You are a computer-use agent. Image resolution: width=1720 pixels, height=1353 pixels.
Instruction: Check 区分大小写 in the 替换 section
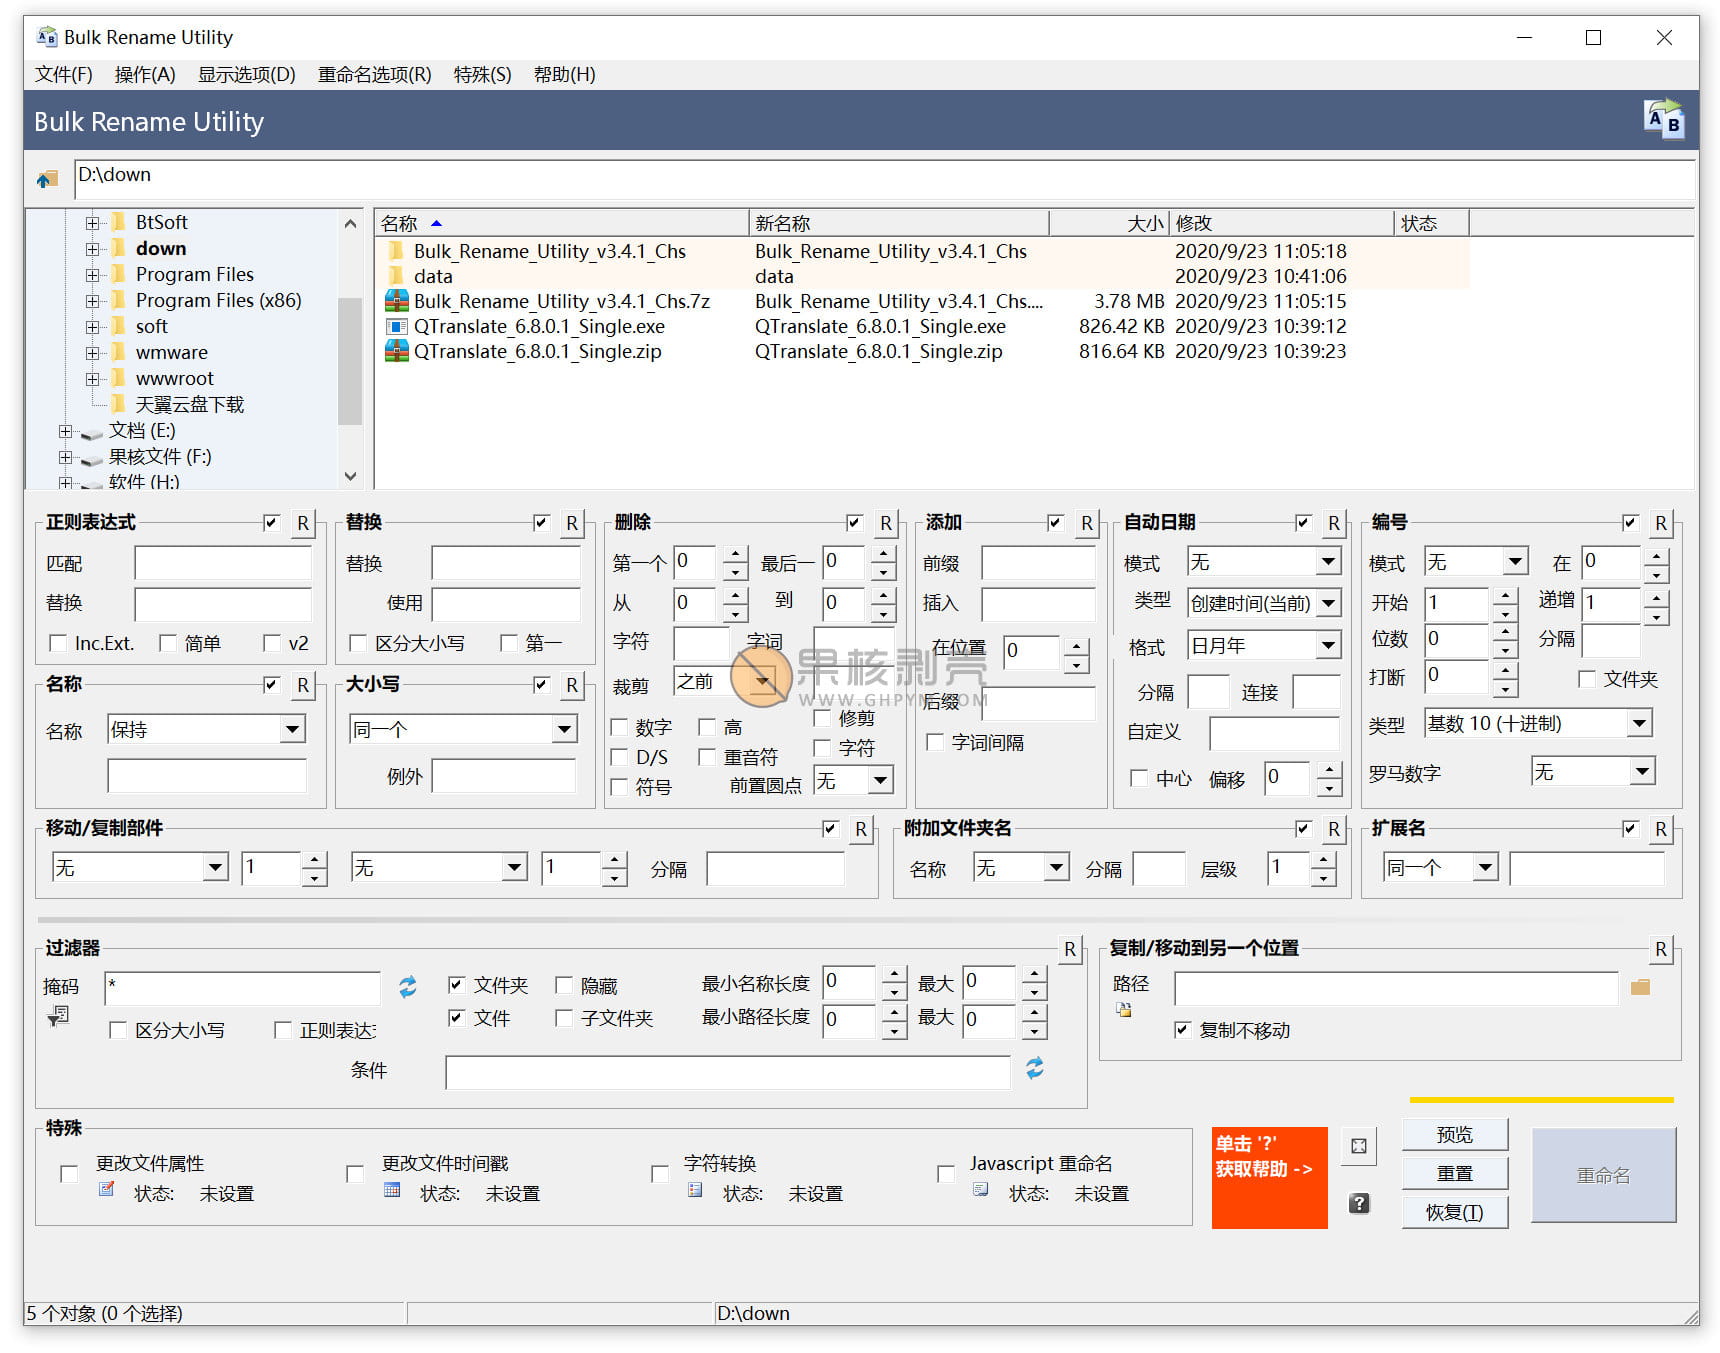[x=359, y=643]
